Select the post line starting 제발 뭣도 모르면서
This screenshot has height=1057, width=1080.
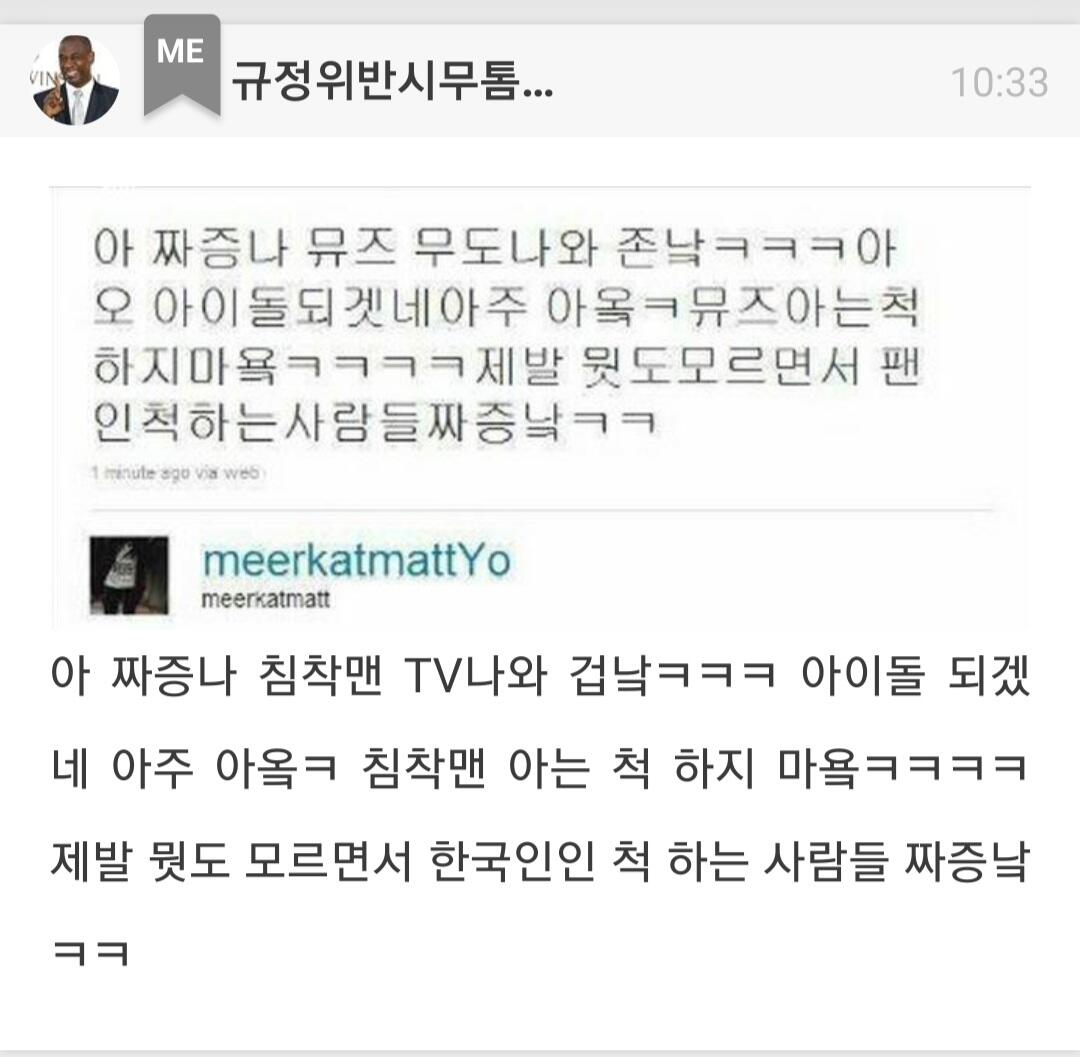(x=540, y=861)
